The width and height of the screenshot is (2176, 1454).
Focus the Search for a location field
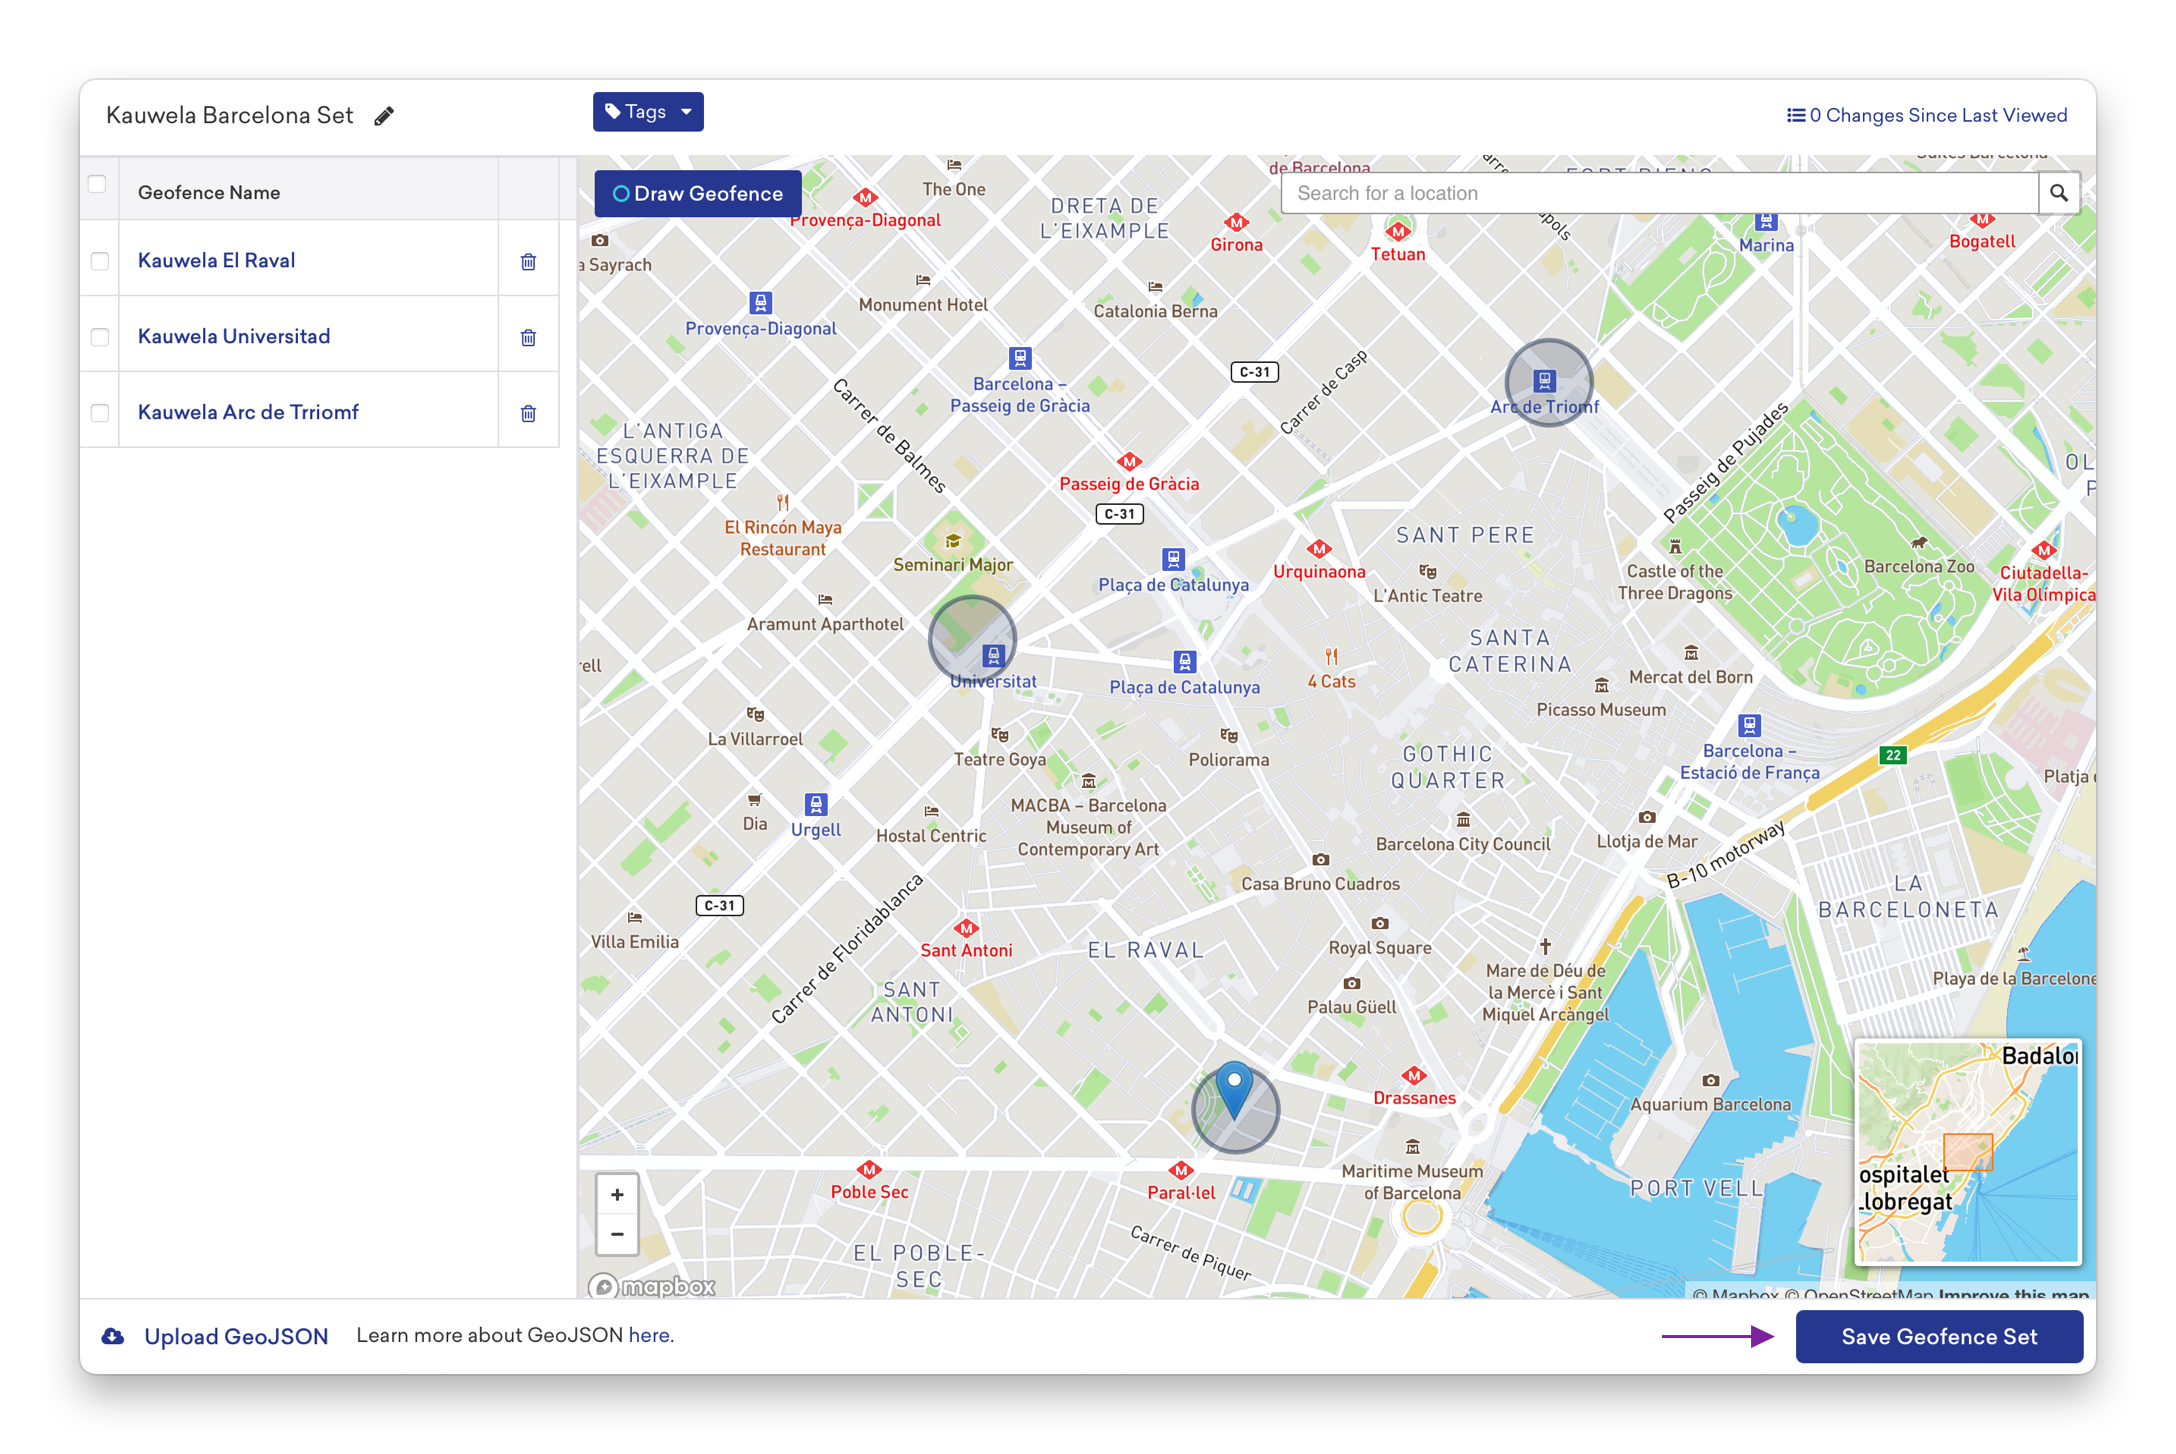click(1660, 193)
